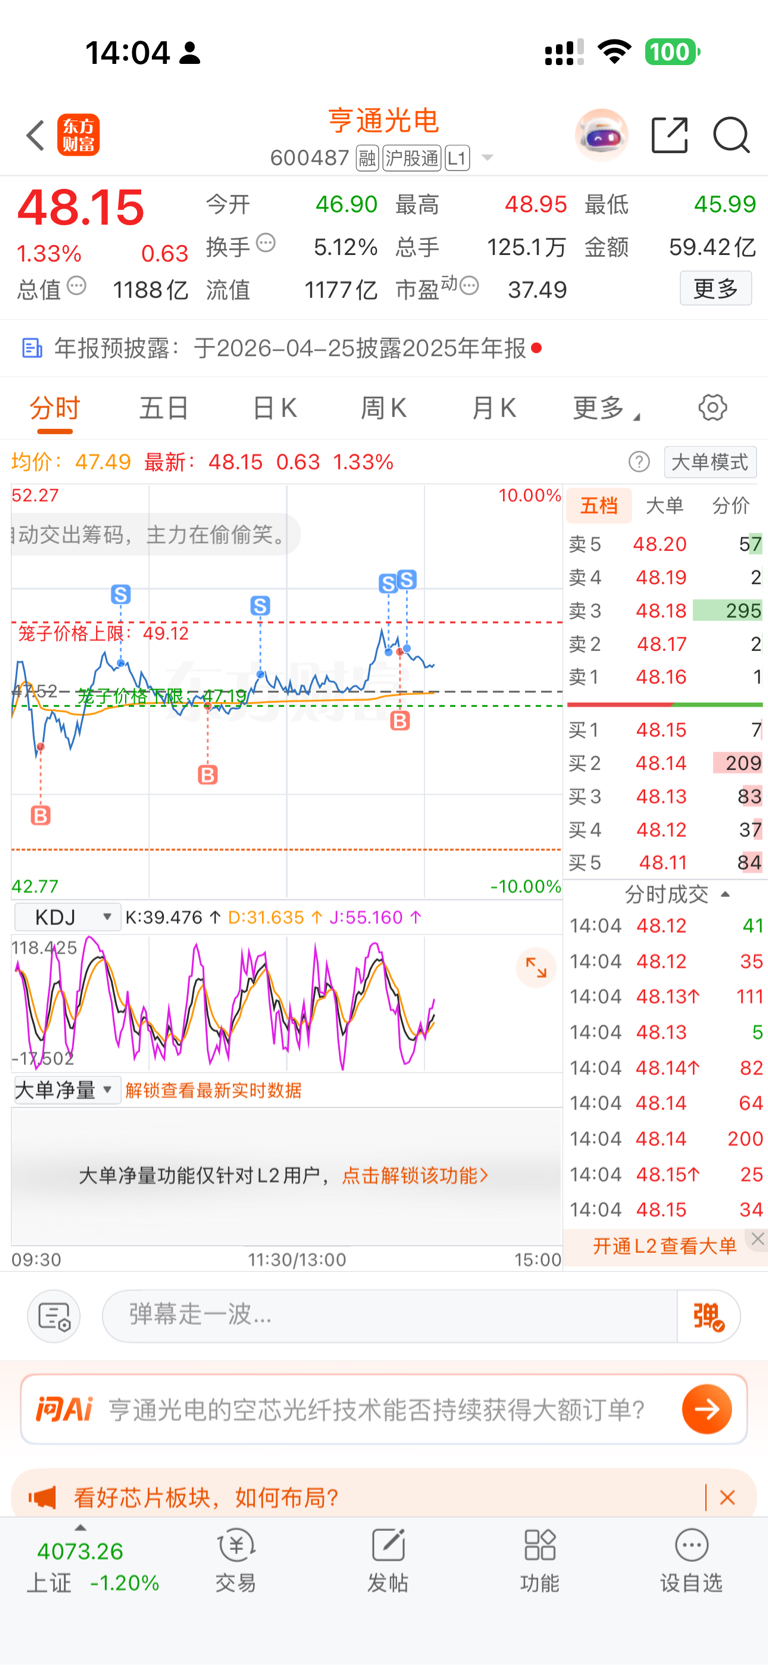This screenshot has height=1665, width=768.
Task: Tap the 融 margin trading badge
Action: (x=367, y=158)
